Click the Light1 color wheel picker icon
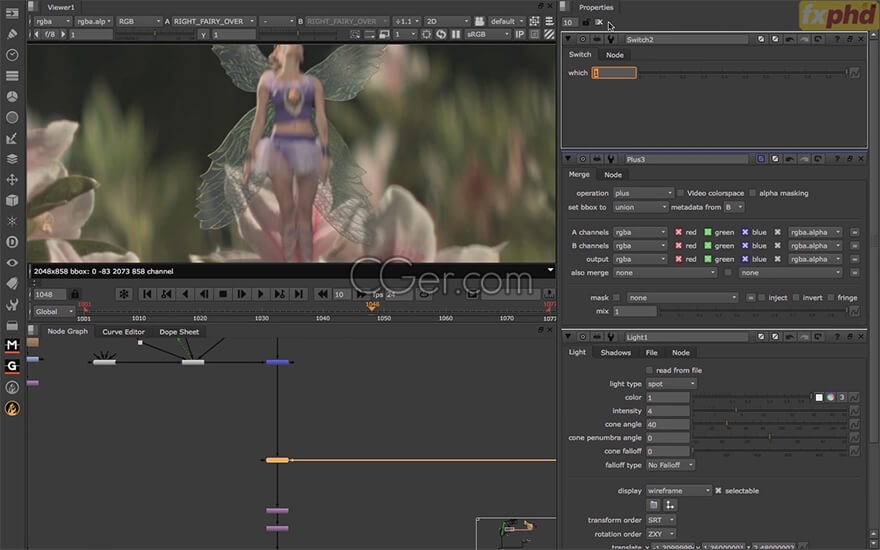The image size is (880, 550). pos(830,397)
